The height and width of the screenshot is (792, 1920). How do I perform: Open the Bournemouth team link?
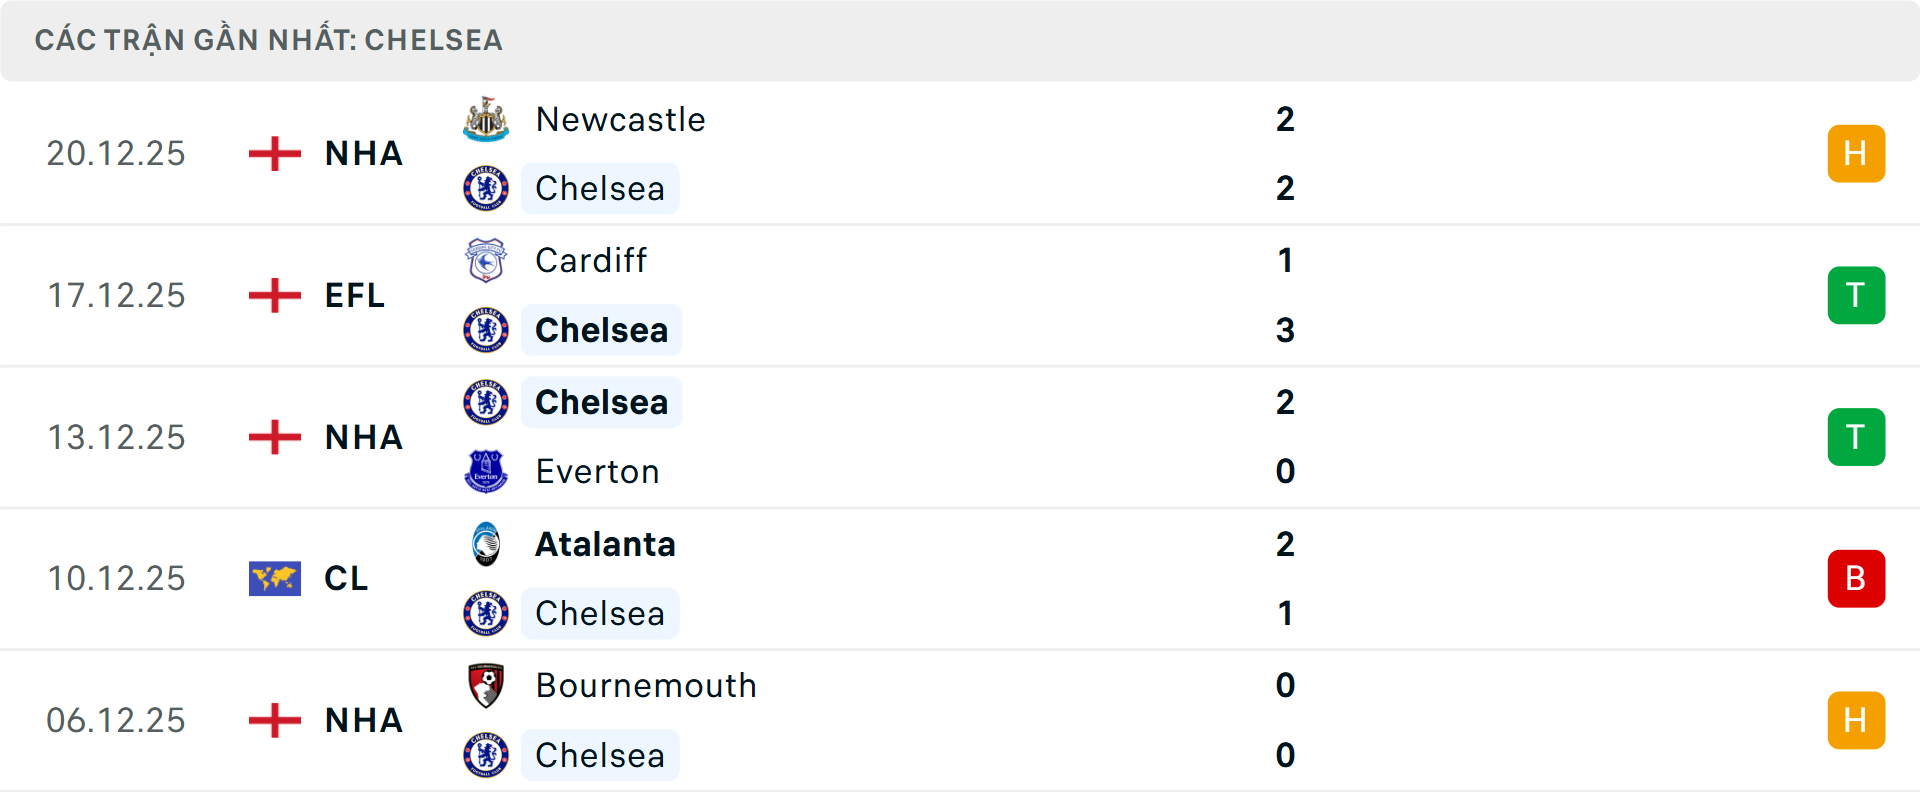(x=646, y=686)
